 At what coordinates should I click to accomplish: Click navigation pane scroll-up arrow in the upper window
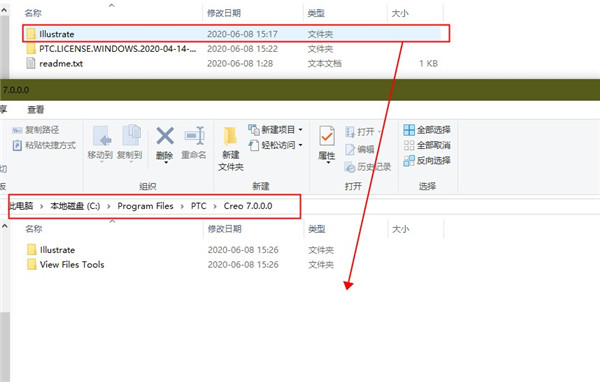click(4, 10)
